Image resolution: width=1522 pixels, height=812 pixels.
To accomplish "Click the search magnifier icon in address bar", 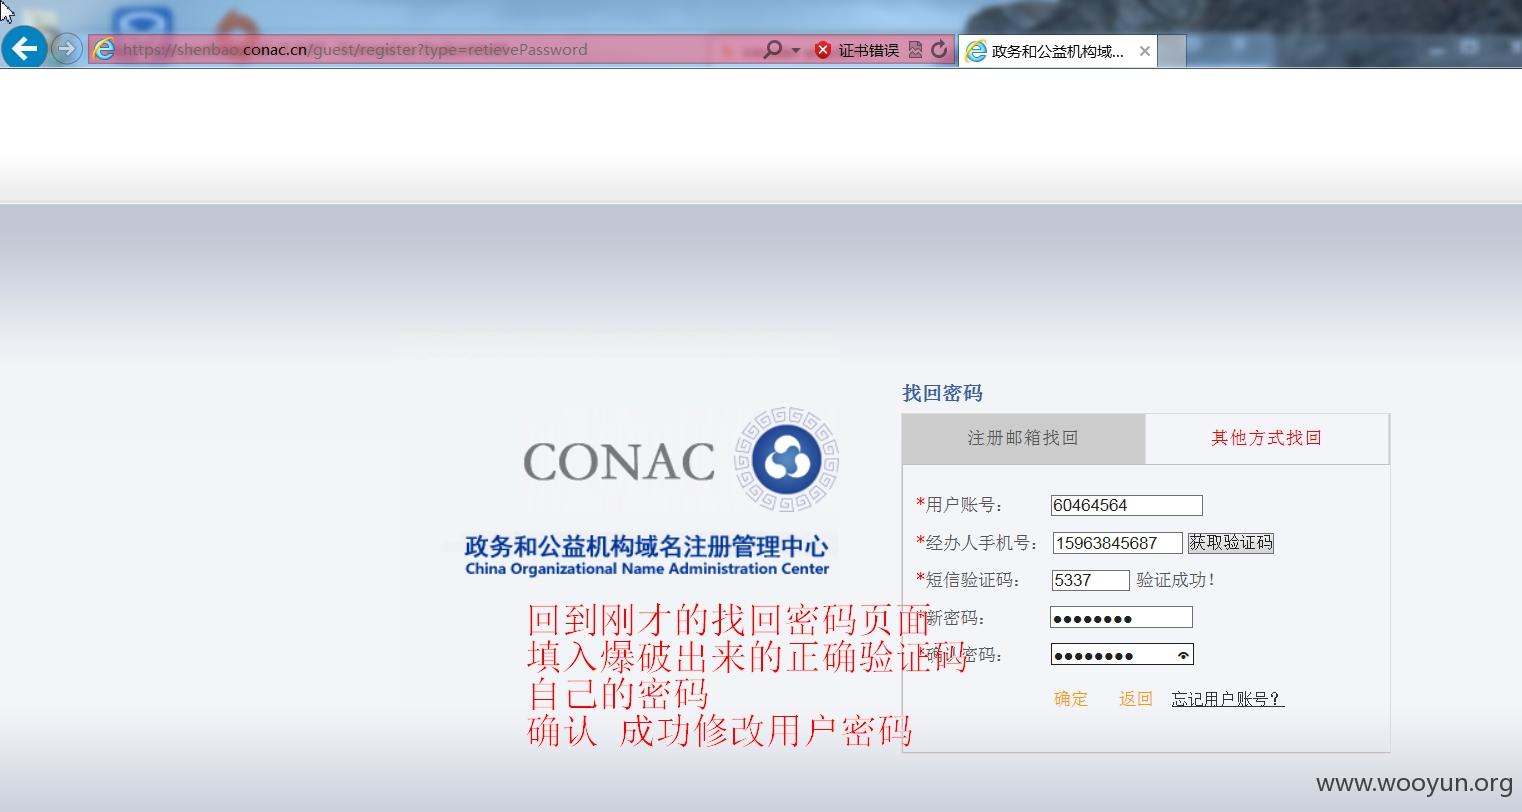I will [772, 49].
